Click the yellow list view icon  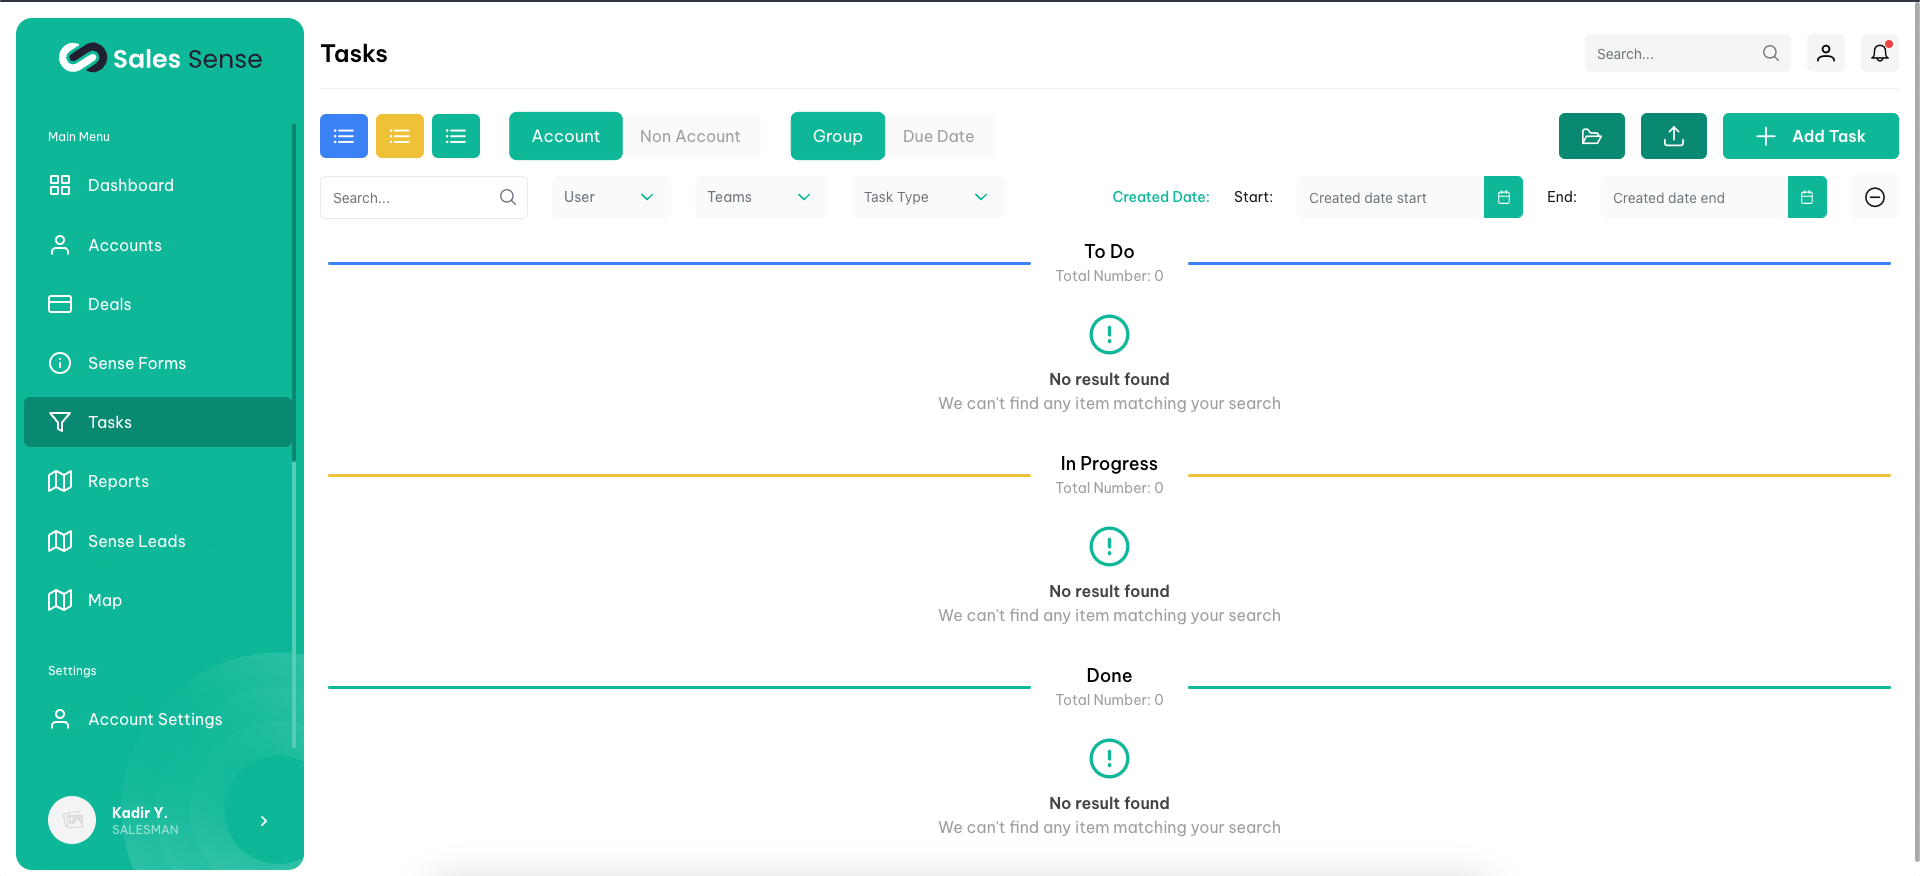[399, 136]
